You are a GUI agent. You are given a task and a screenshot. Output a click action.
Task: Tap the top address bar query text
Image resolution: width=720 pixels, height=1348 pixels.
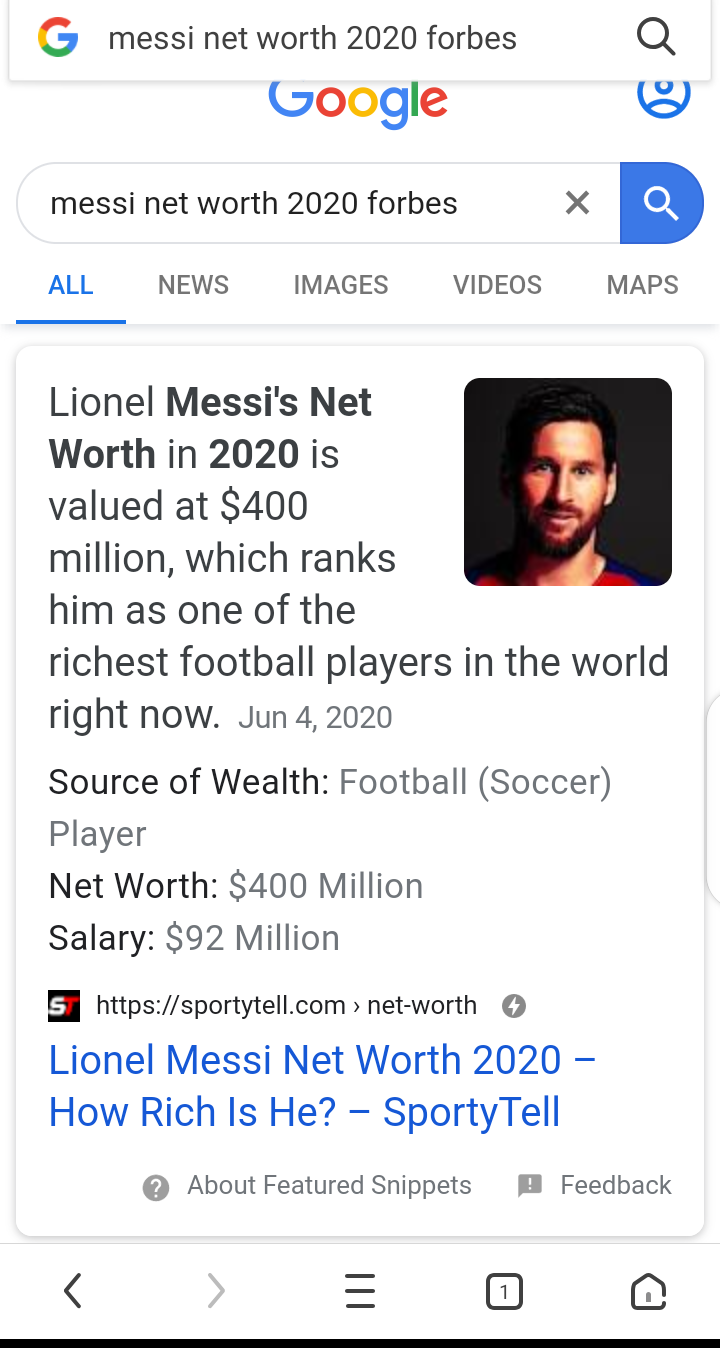[312, 39]
